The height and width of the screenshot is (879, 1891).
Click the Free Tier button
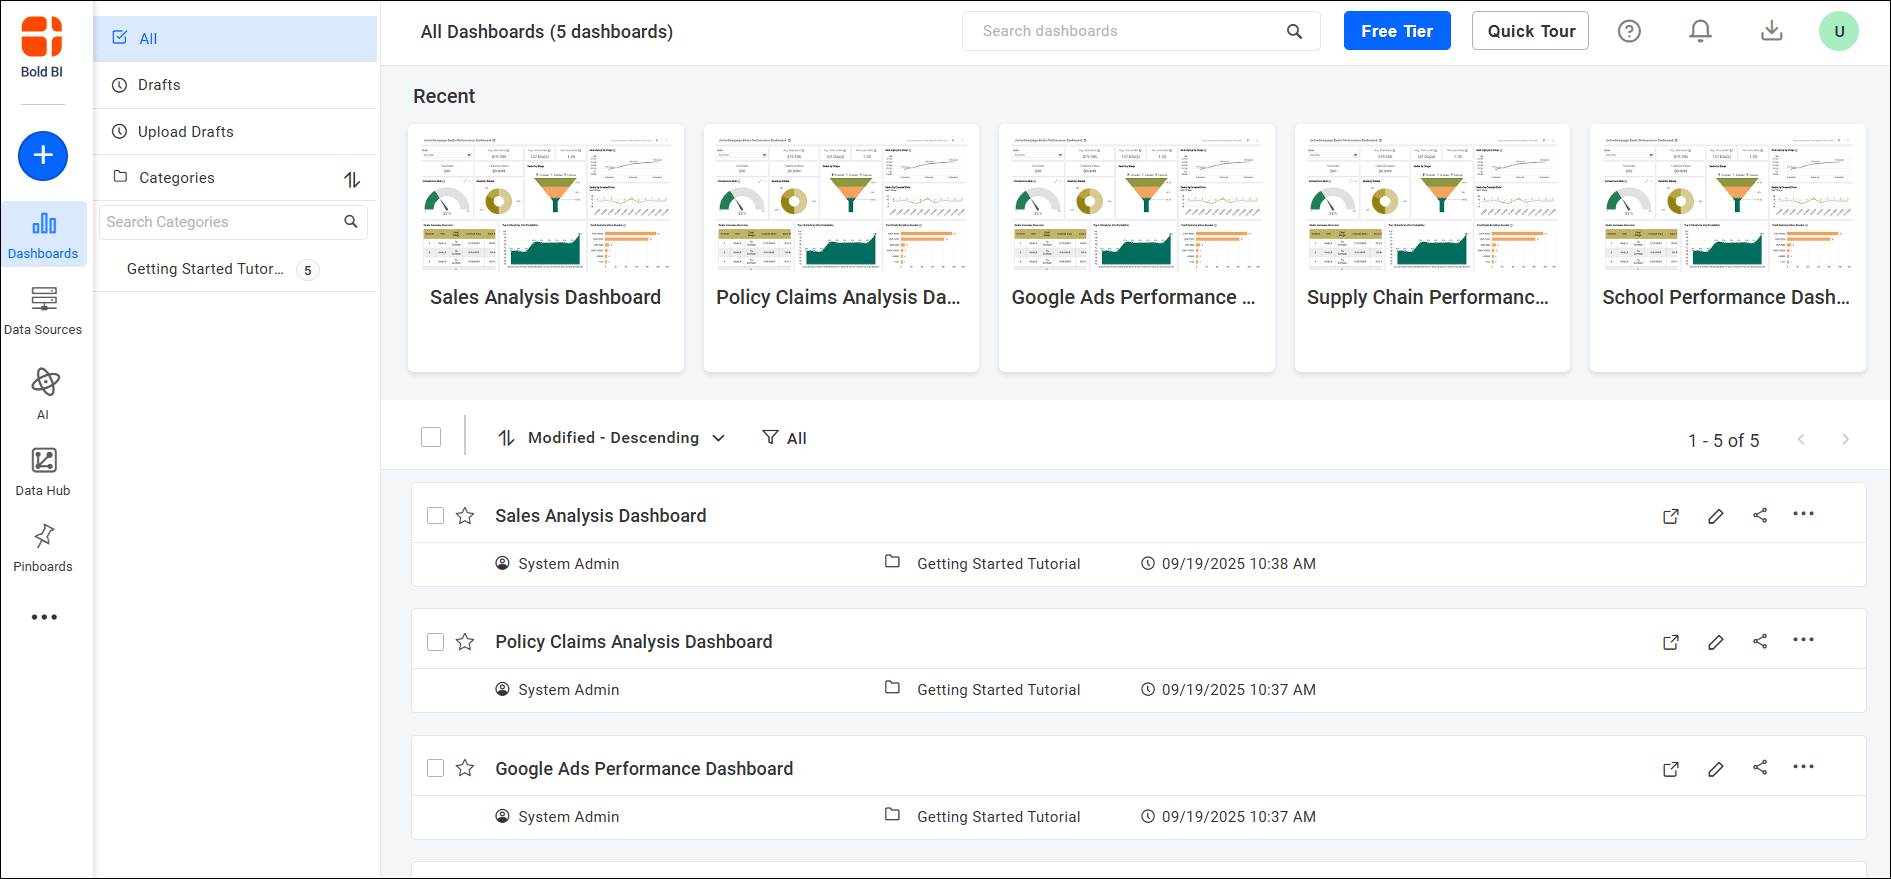click(x=1396, y=31)
